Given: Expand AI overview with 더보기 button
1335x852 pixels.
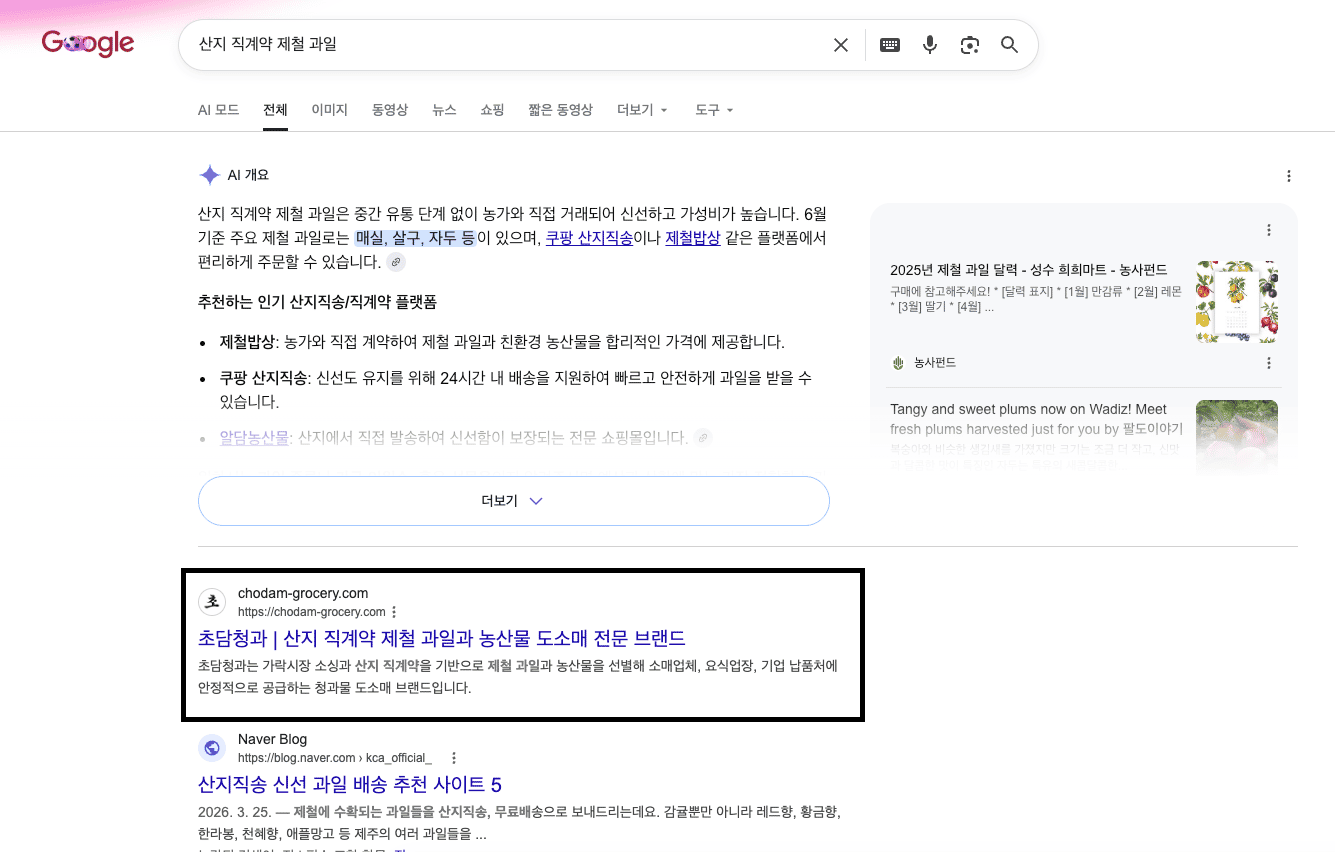Looking at the screenshot, I should pos(514,501).
